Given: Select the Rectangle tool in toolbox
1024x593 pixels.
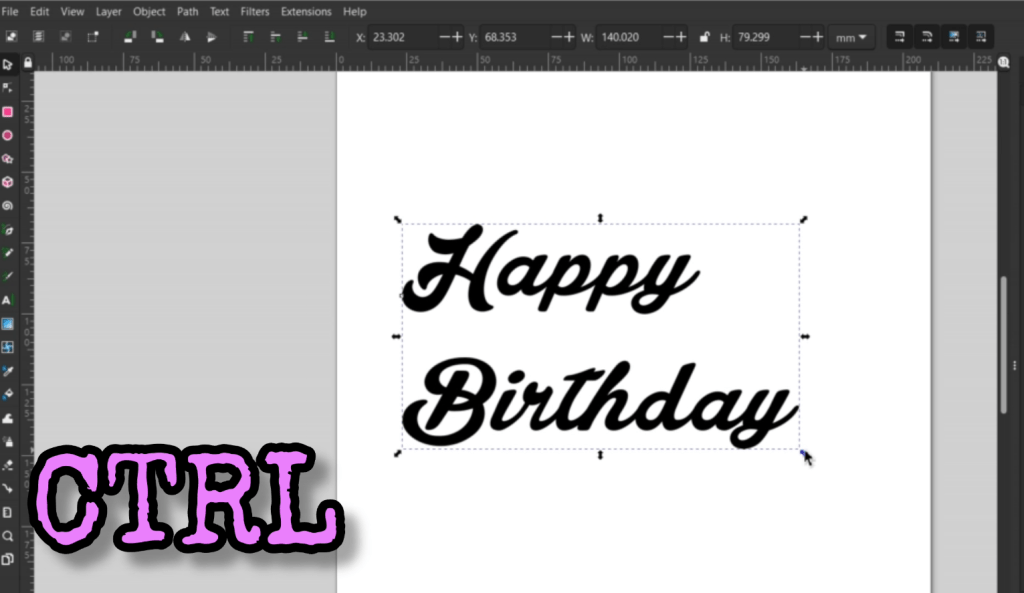Looking at the screenshot, I should 8,112.
